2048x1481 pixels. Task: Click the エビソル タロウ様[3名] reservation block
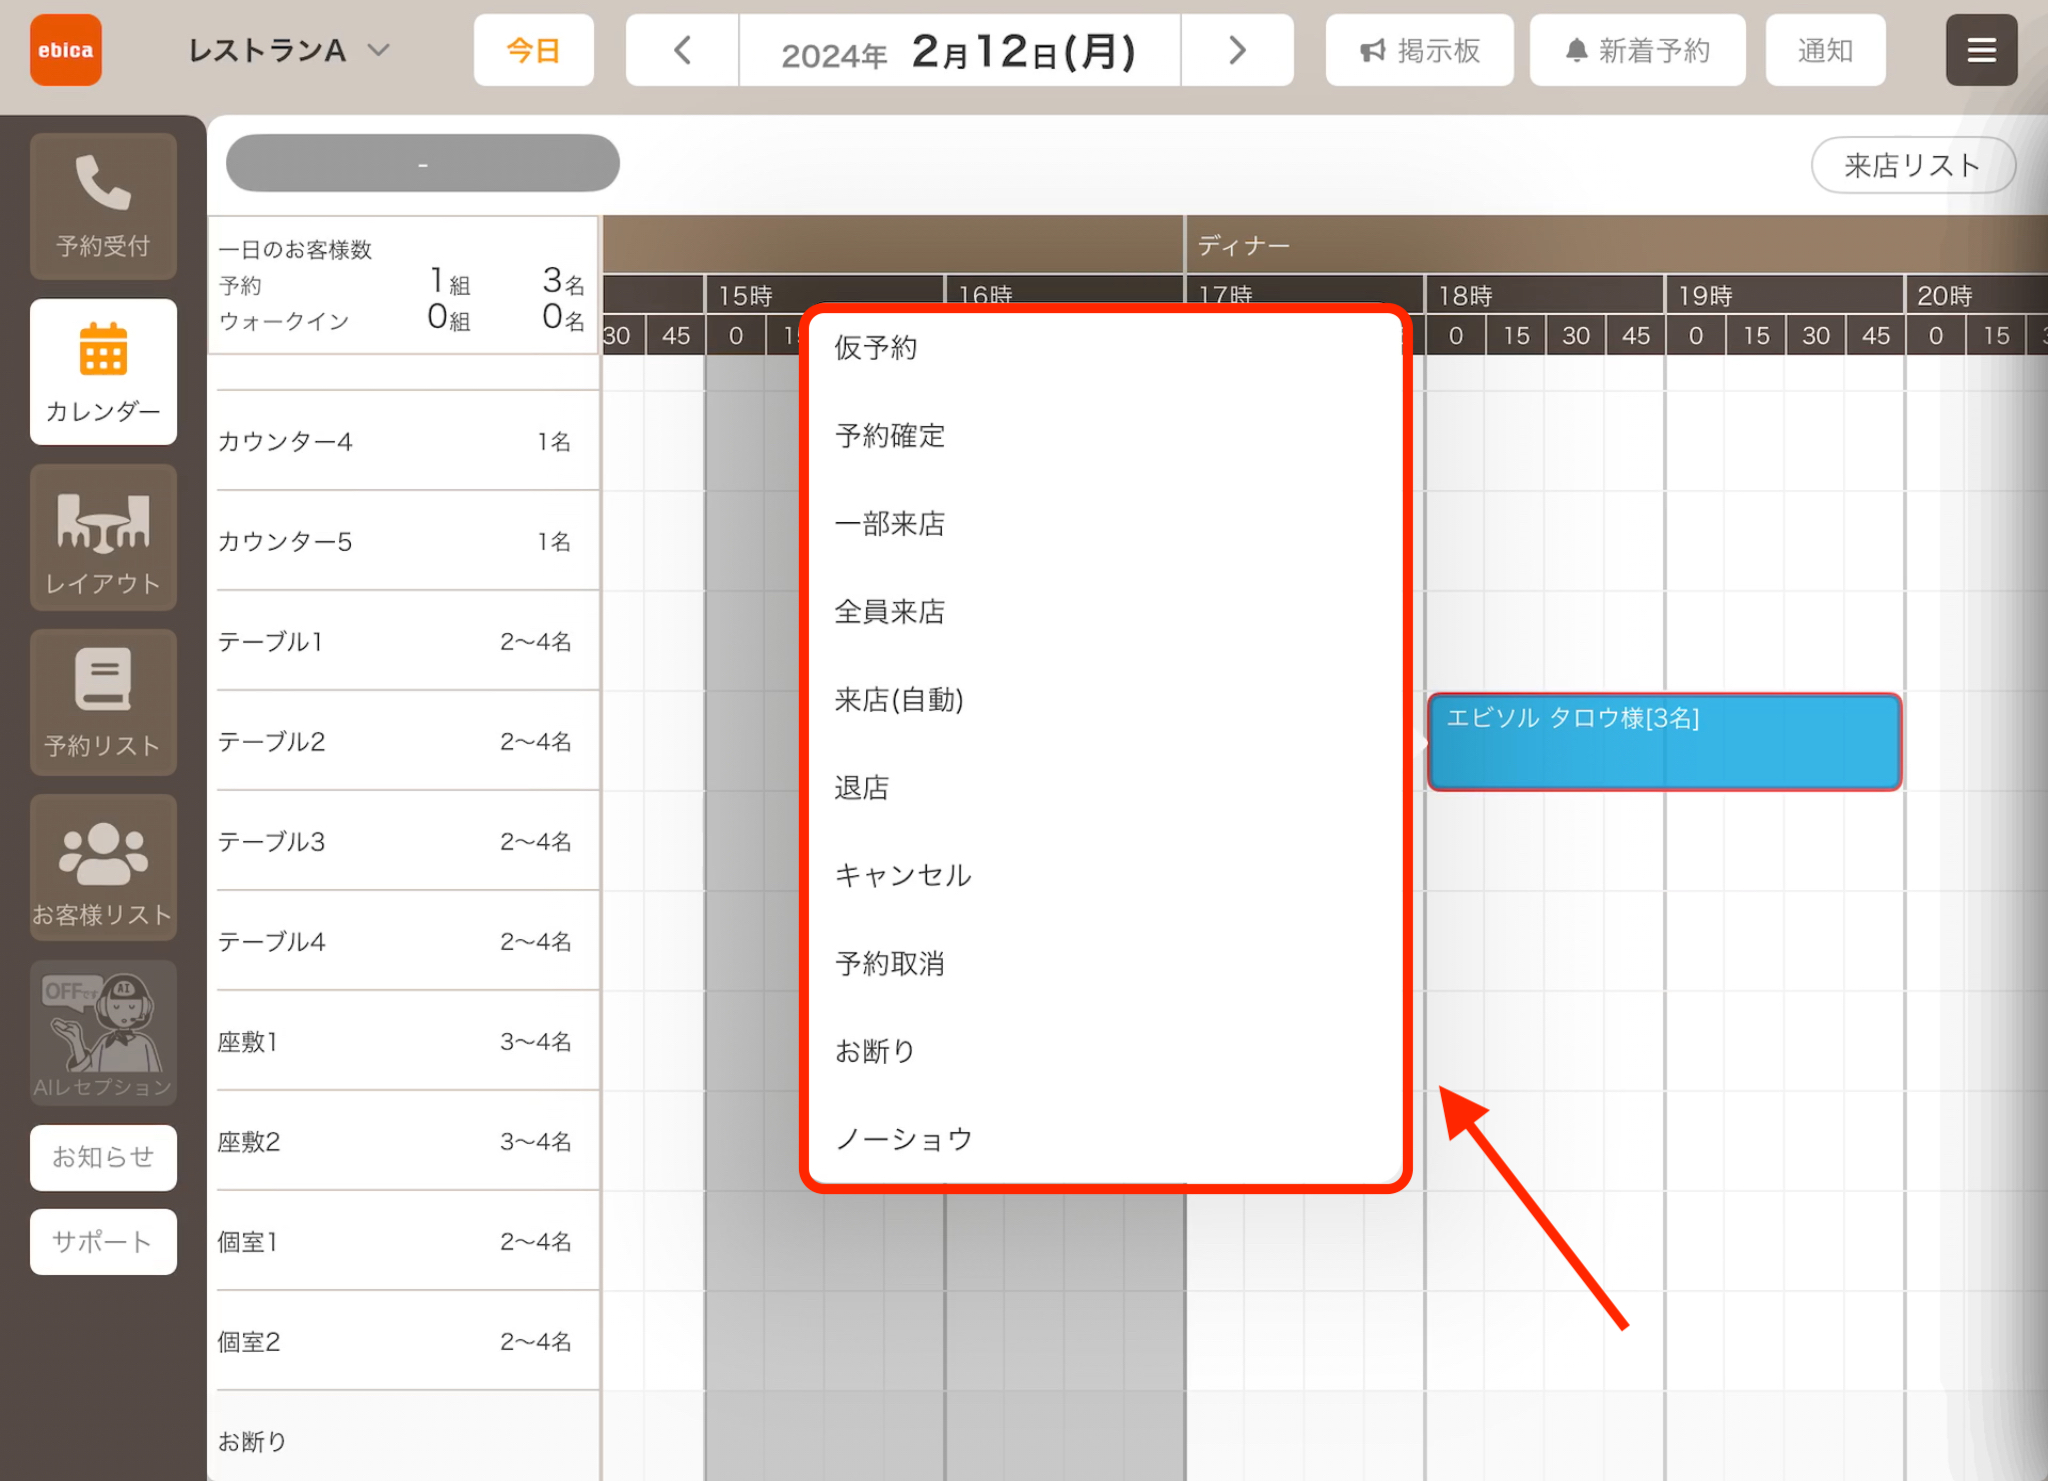(1664, 742)
